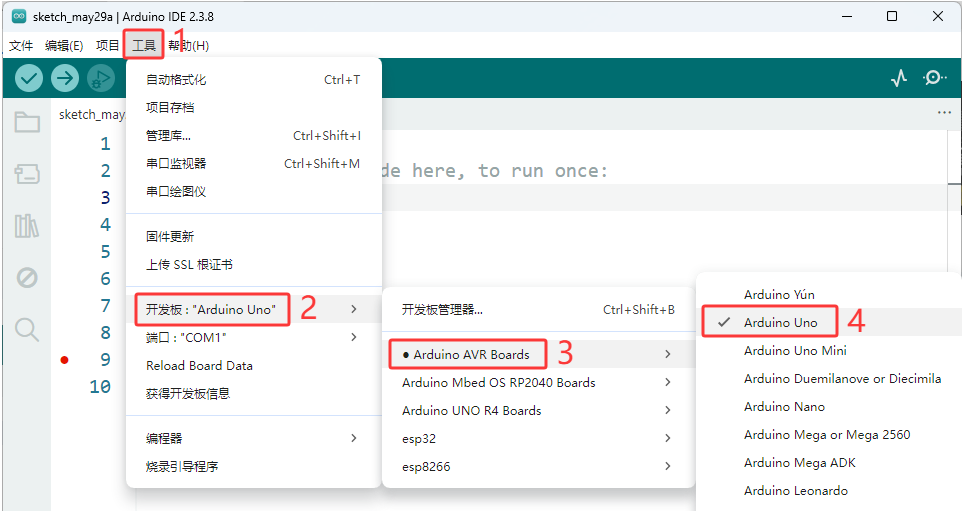Click the editor tab ellipsis menu
This screenshot has height=514, width=963.
pos(945,113)
